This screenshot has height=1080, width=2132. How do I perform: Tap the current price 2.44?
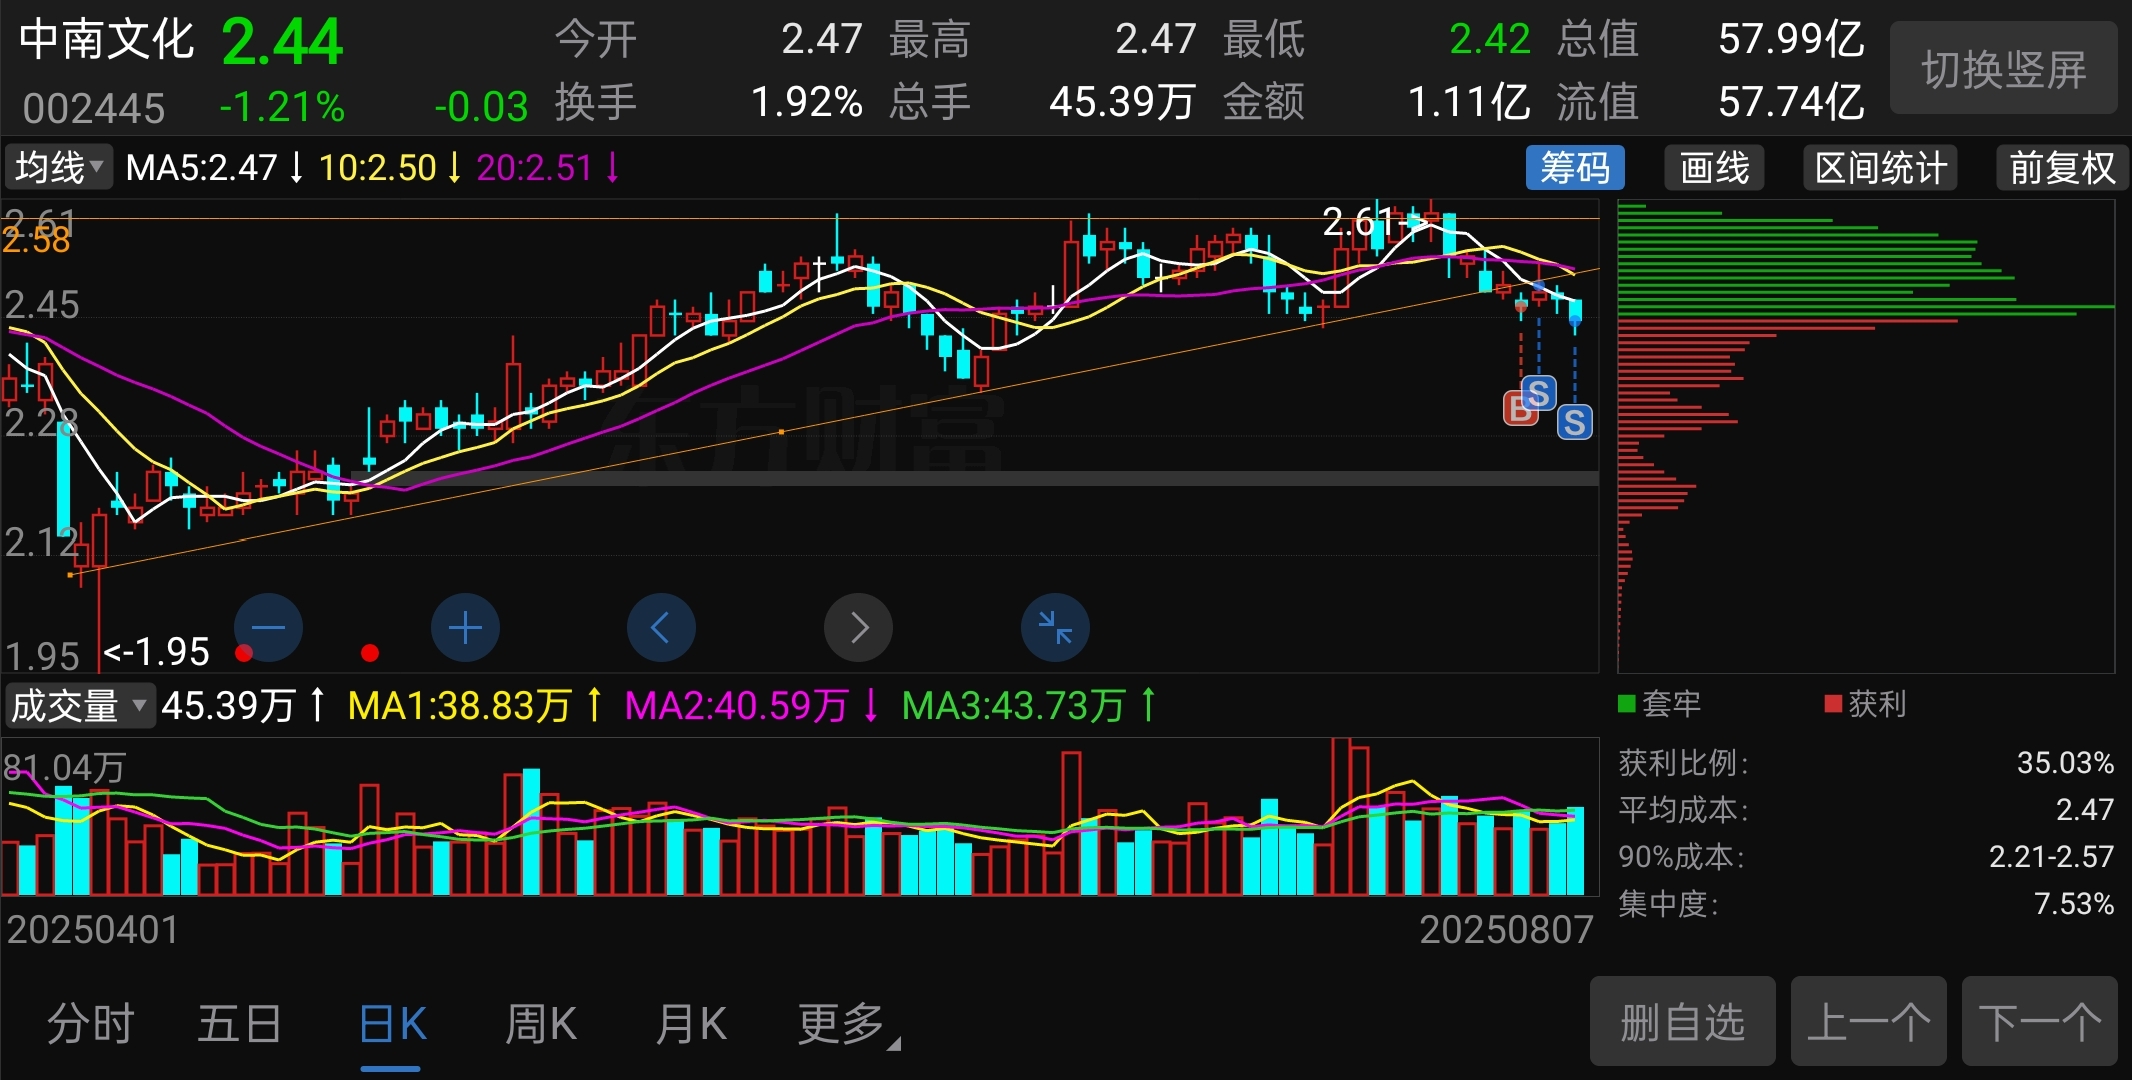pos(282,42)
